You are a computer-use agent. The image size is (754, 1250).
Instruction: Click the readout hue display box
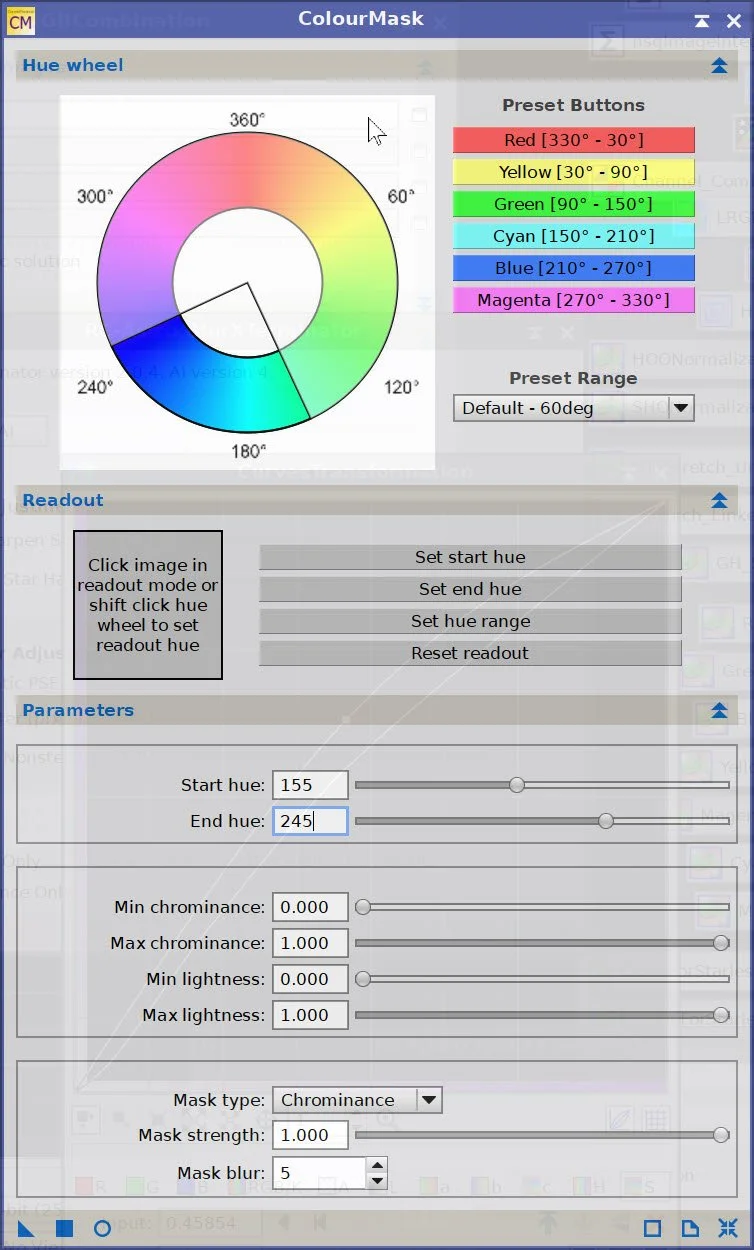pos(148,605)
